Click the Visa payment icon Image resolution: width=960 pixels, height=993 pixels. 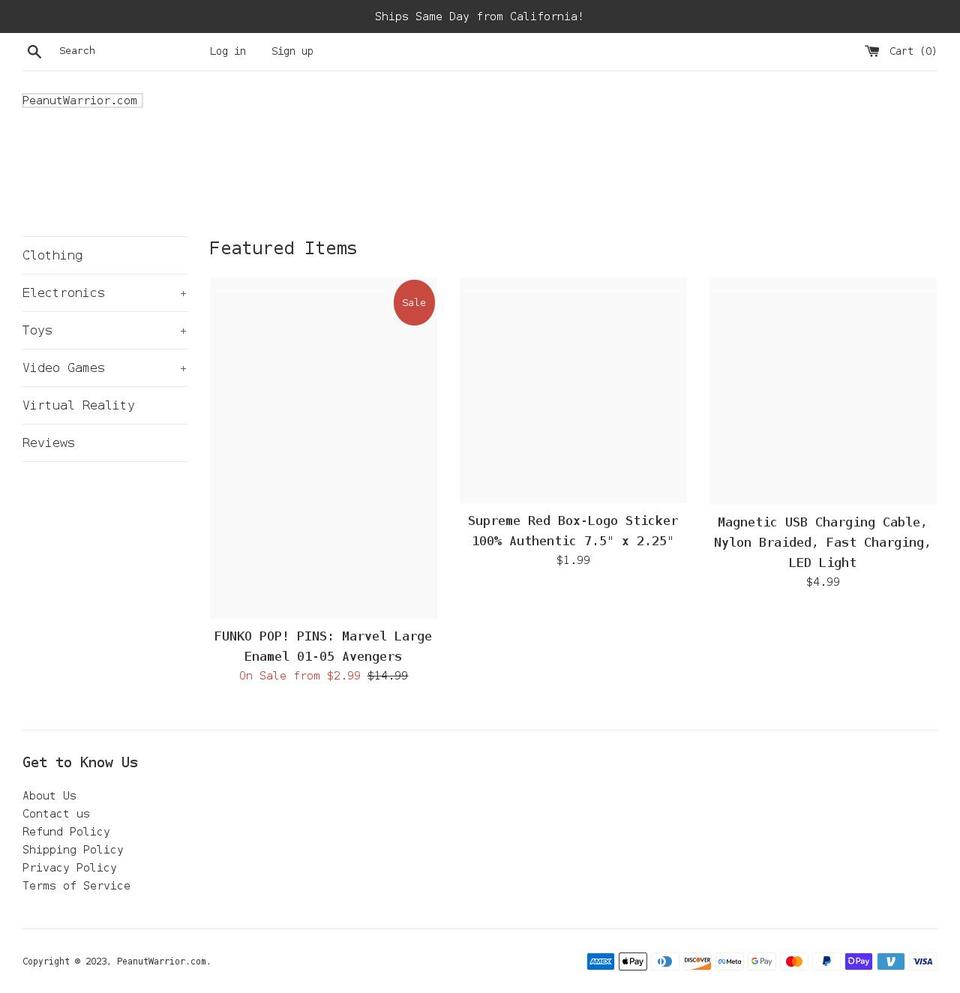(x=923, y=961)
